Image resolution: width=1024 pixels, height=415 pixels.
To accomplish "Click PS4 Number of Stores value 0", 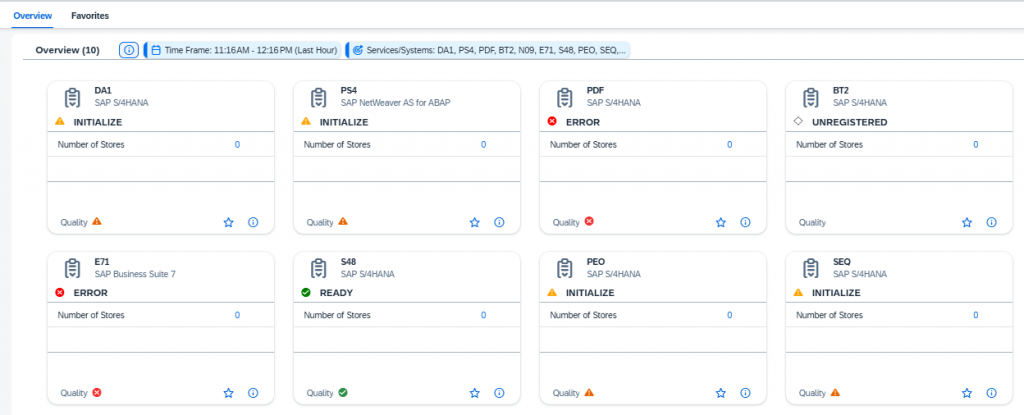I will [483, 144].
